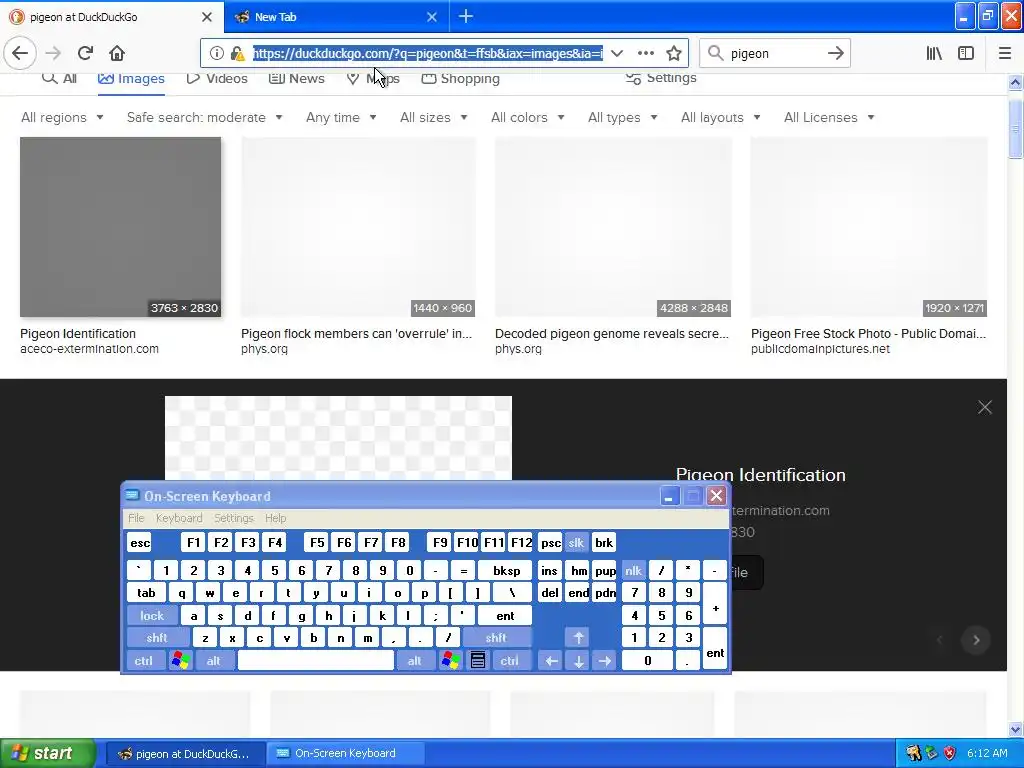Viewport: 1024px width, 768px height.
Task: Click the red shield tray icon
Action: [x=950, y=753]
